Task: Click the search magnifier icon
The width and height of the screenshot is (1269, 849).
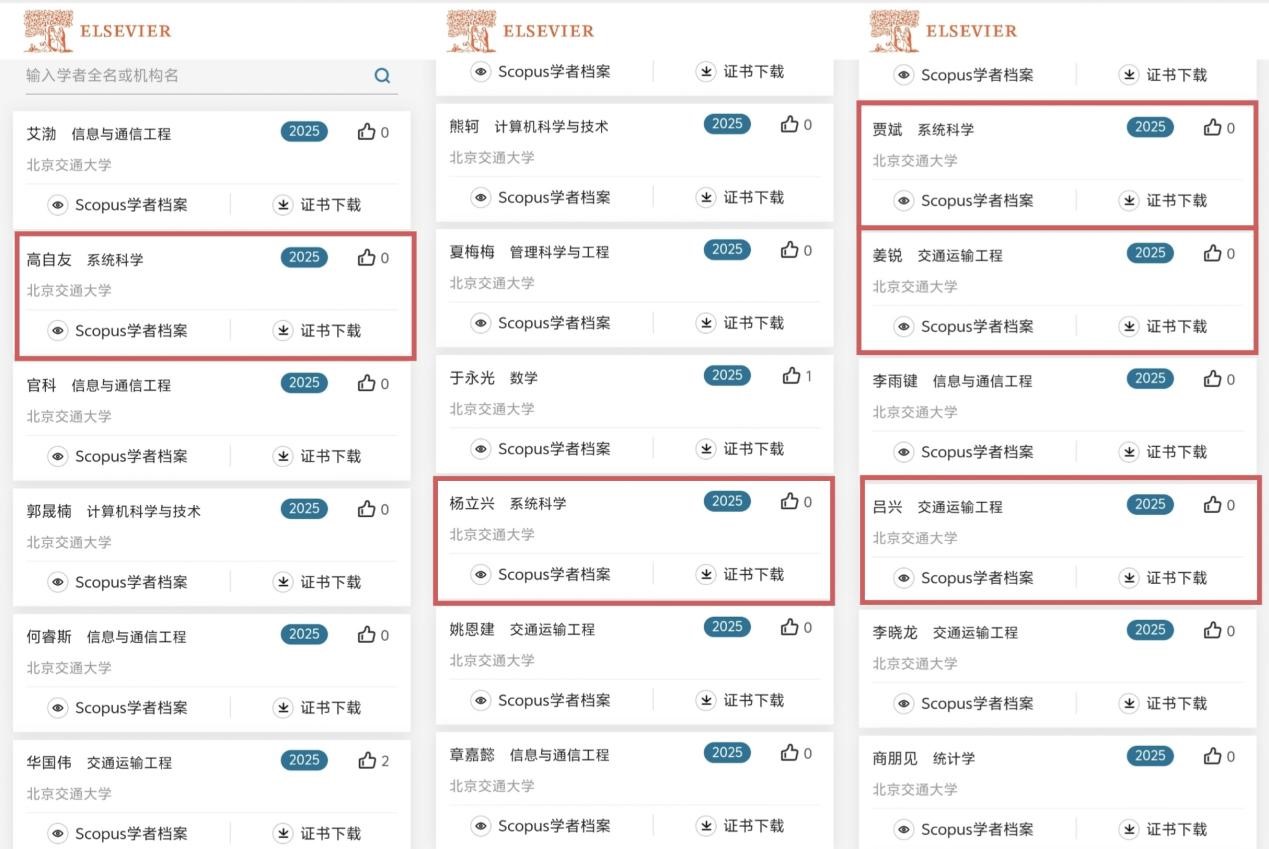Action: (x=382, y=76)
